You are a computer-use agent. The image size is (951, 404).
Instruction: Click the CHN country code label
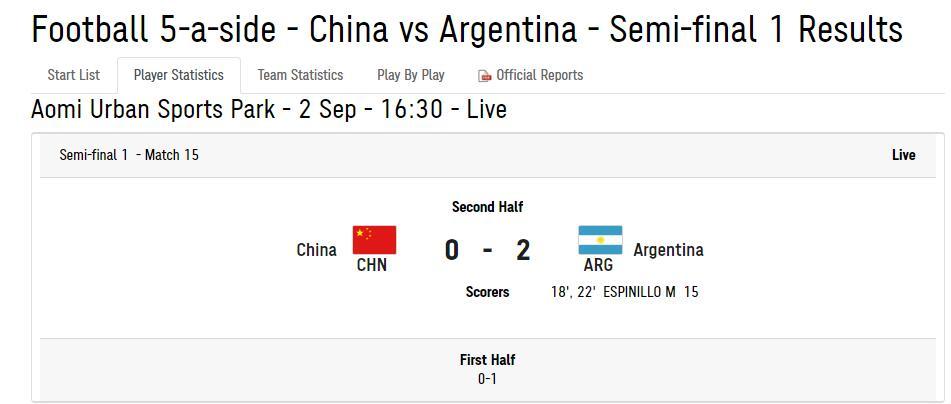372,266
